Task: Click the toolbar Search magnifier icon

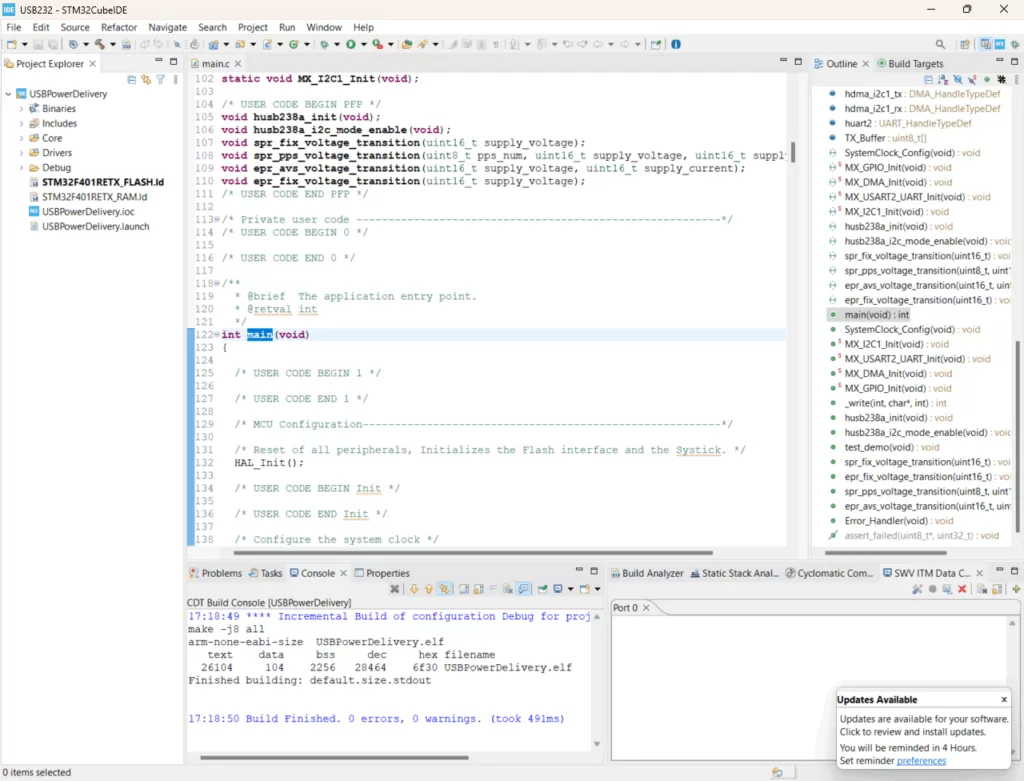Action: pos(940,44)
